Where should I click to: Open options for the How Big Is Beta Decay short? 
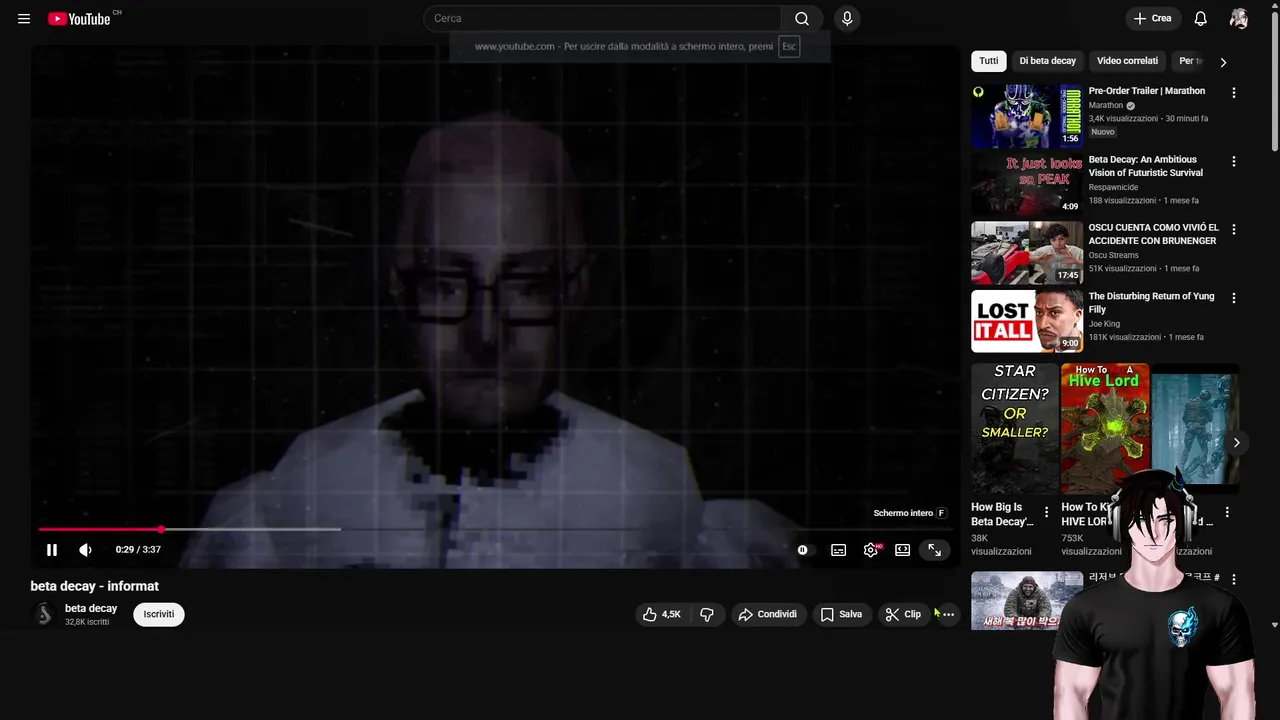click(x=1047, y=512)
